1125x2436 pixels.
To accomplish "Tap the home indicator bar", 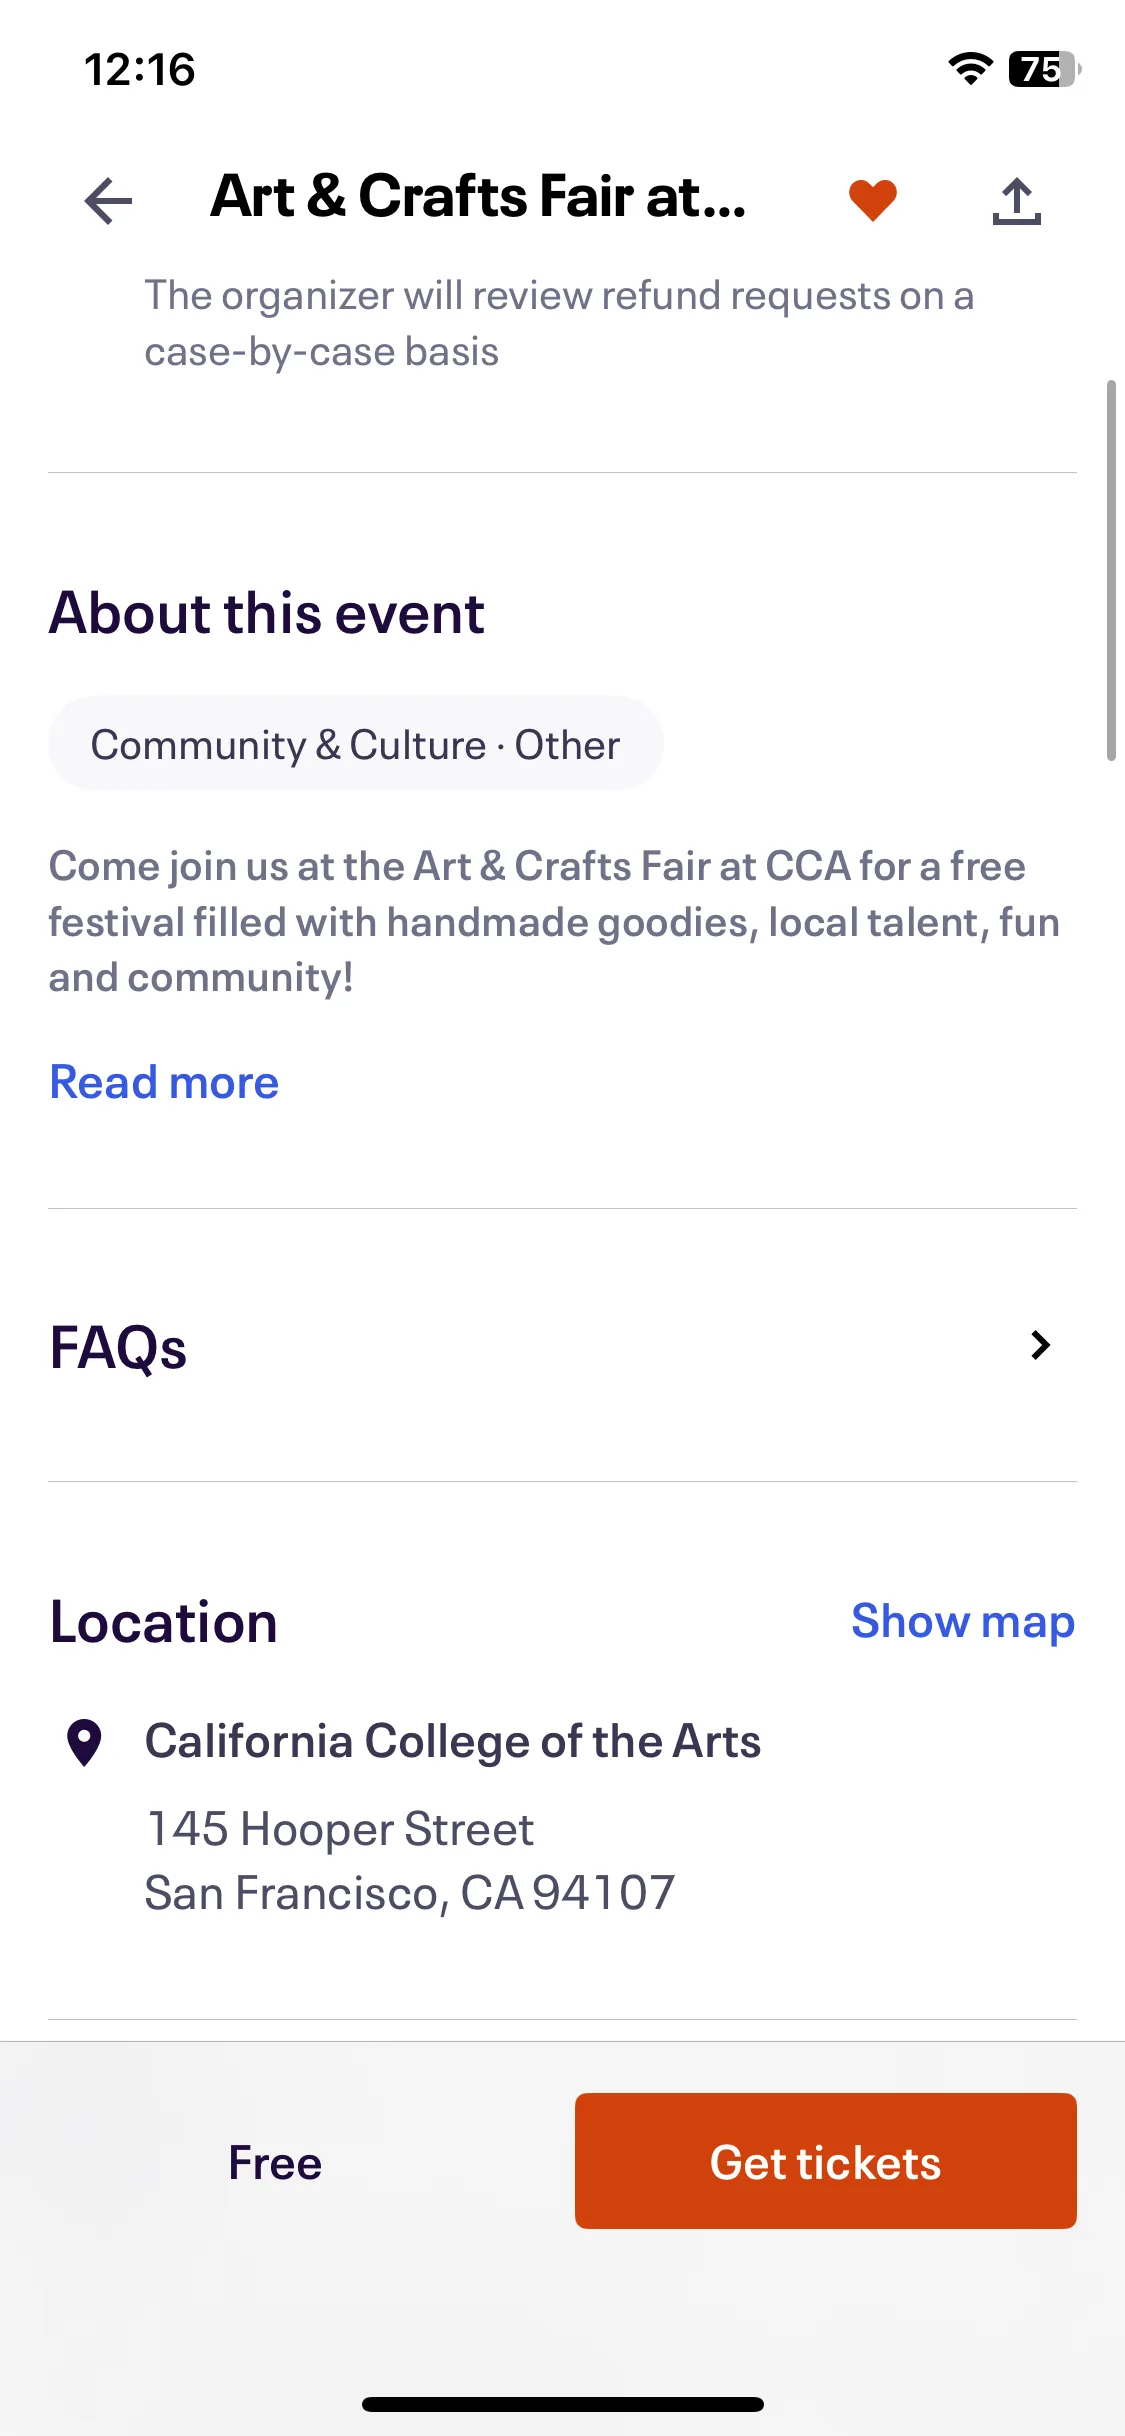I will tap(563, 2404).
